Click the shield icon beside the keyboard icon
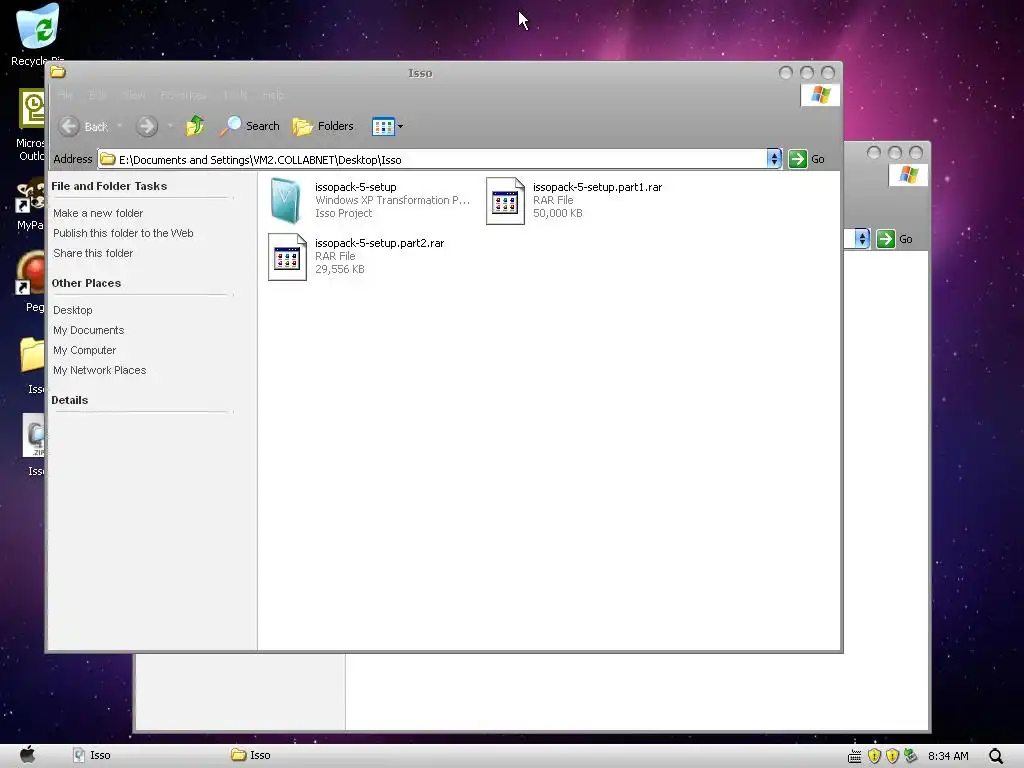Viewport: 1024px width, 768px height. pyautogui.click(x=874, y=756)
